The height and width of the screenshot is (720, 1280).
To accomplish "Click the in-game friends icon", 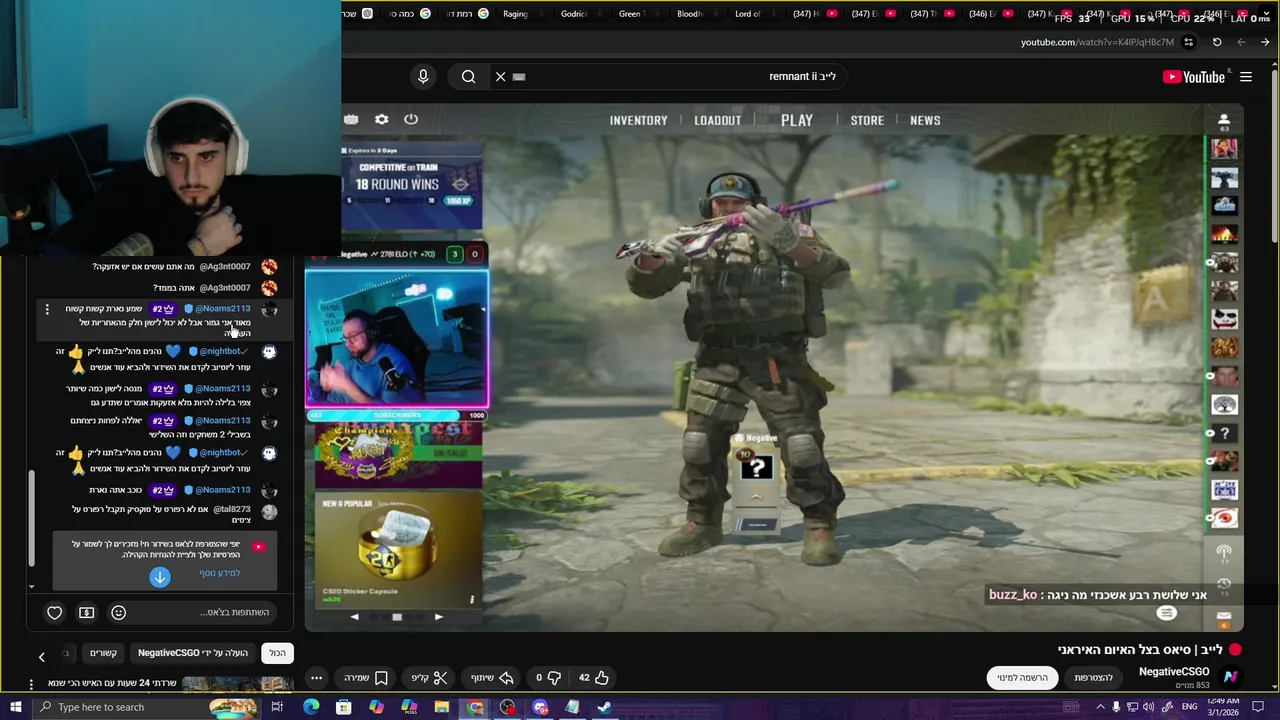I will [x=1224, y=119].
